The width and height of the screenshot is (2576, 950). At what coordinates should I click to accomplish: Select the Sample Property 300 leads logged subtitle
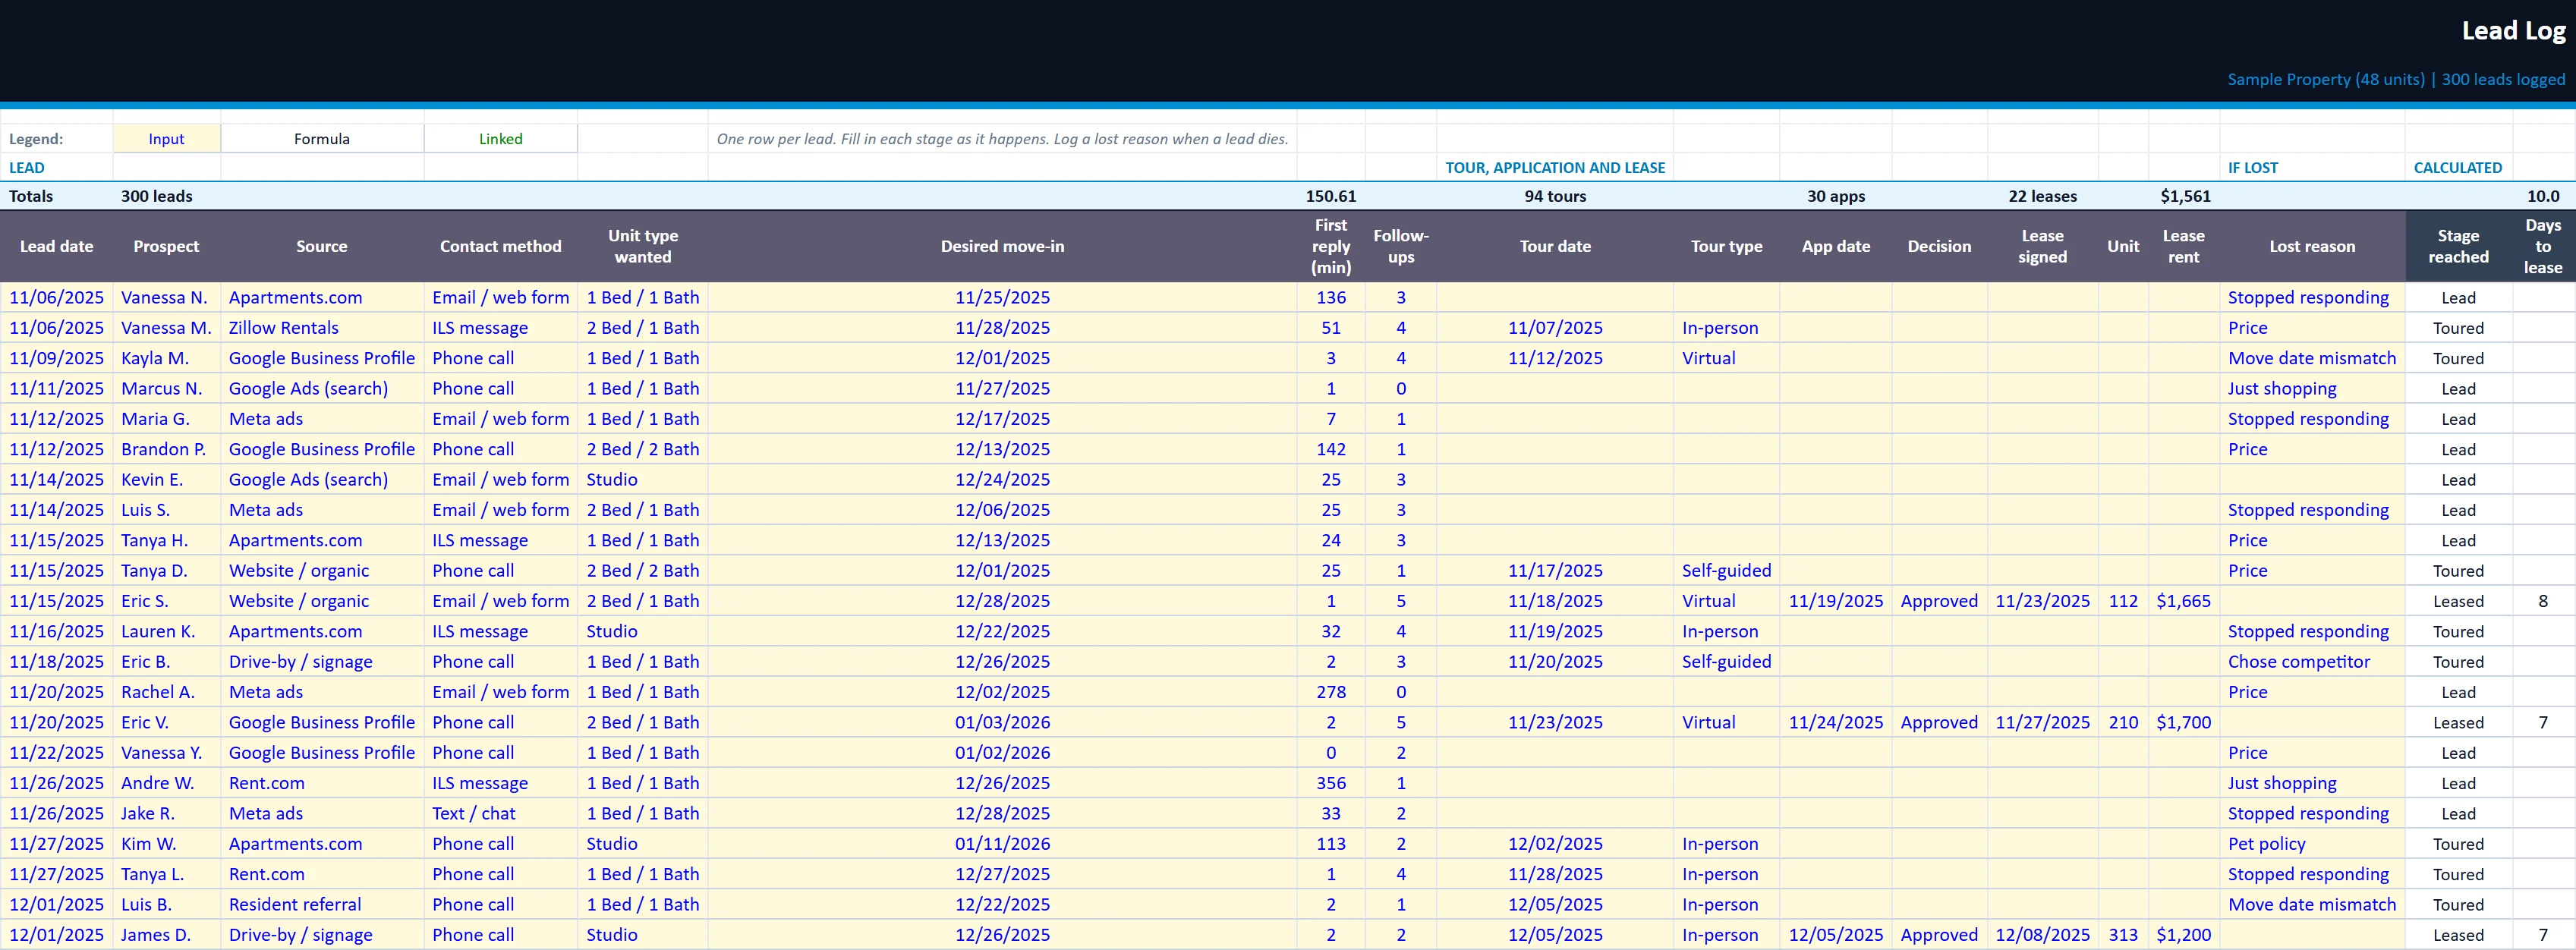click(2395, 80)
